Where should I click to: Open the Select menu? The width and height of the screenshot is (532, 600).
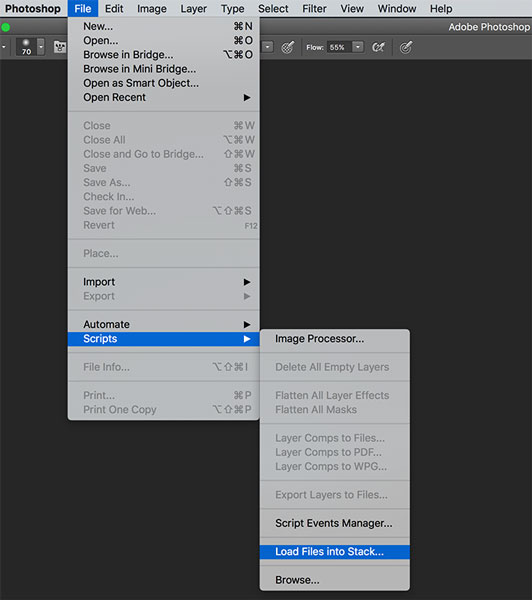coord(273,8)
